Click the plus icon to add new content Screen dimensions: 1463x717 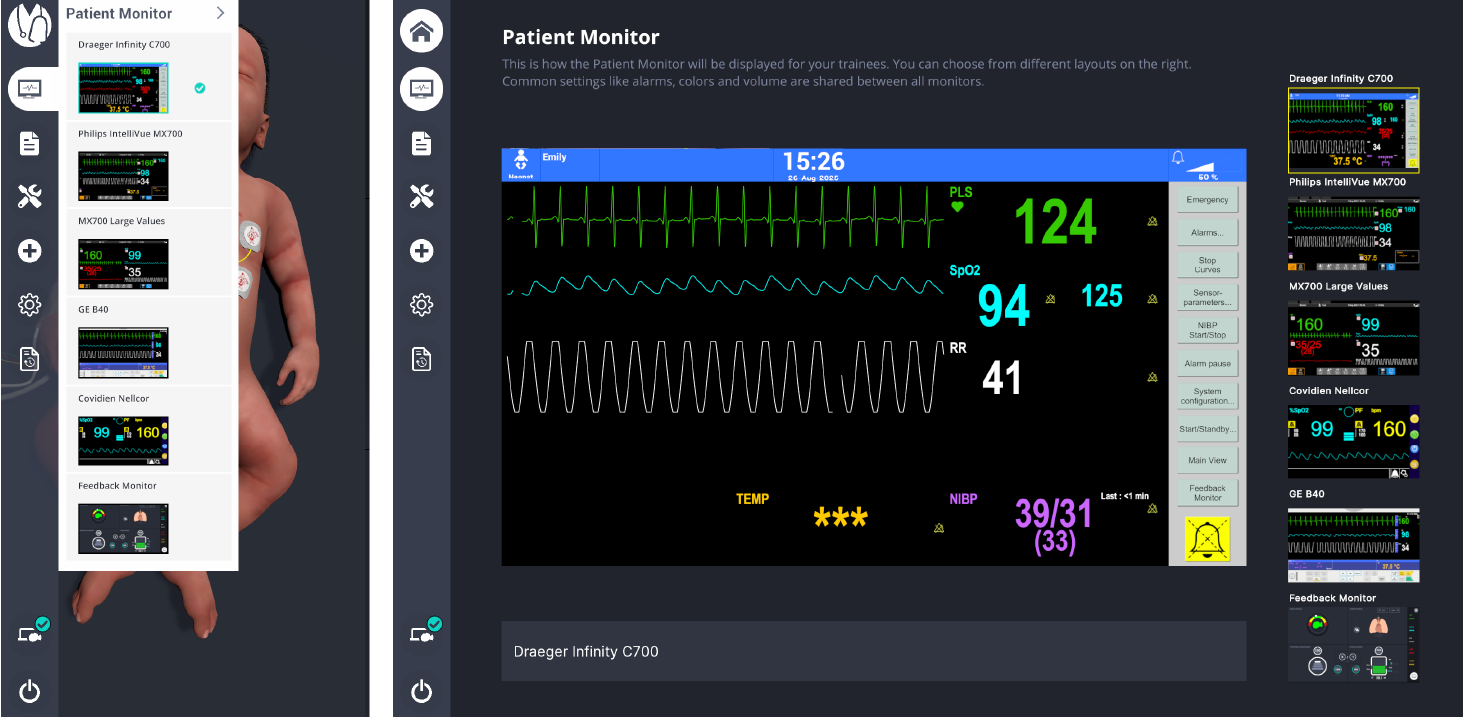[x=421, y=250]
